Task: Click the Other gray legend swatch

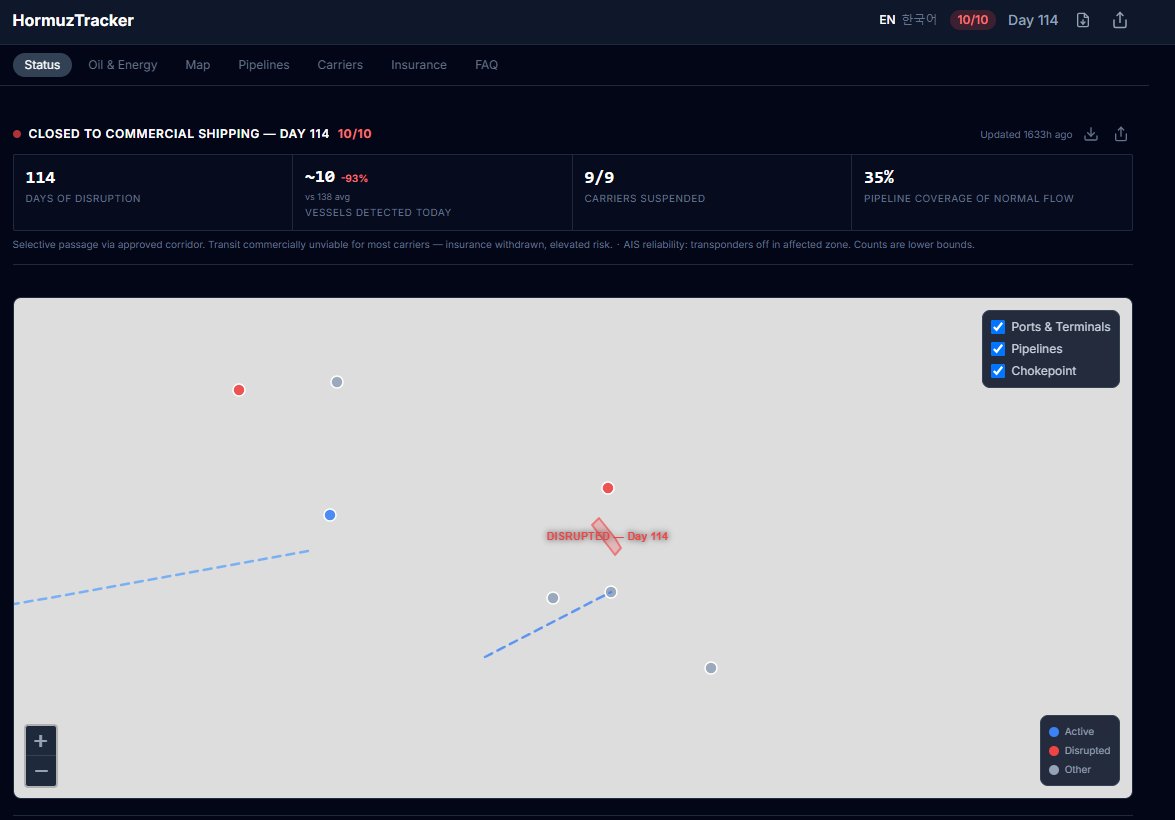Action: [x=1054, y=770]
